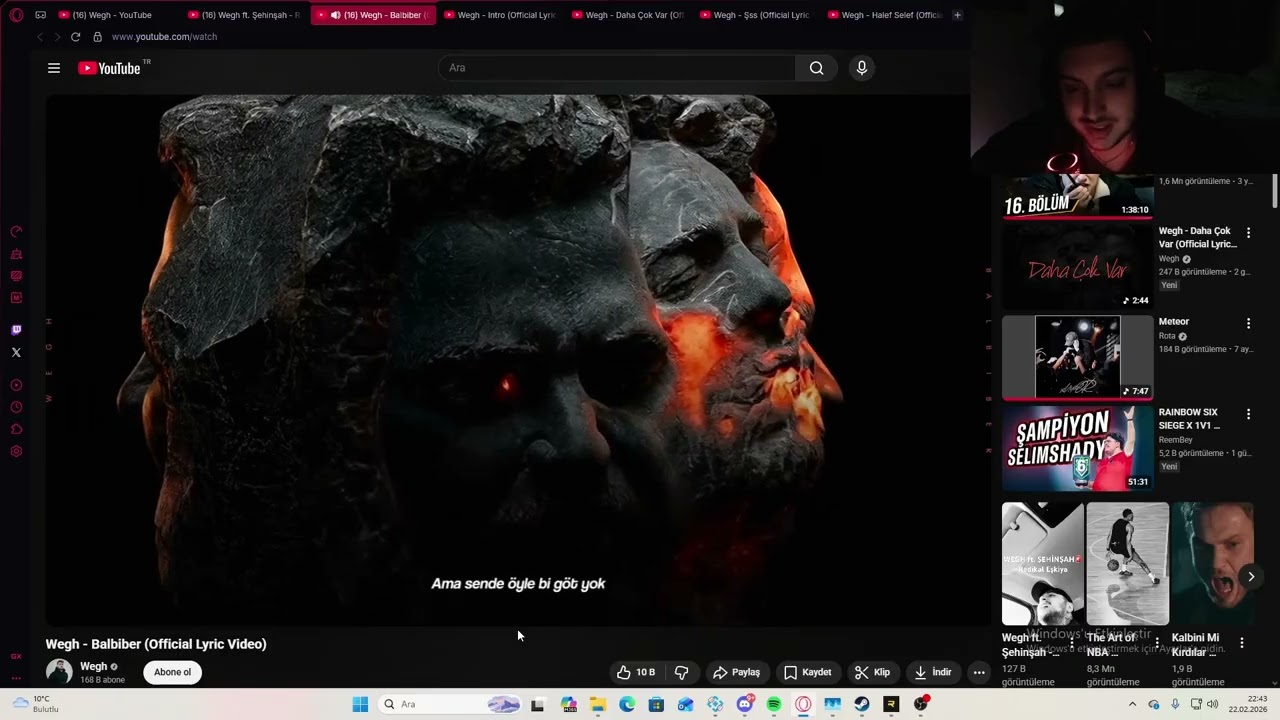Click the site security padlock icon

pos(97,37)
